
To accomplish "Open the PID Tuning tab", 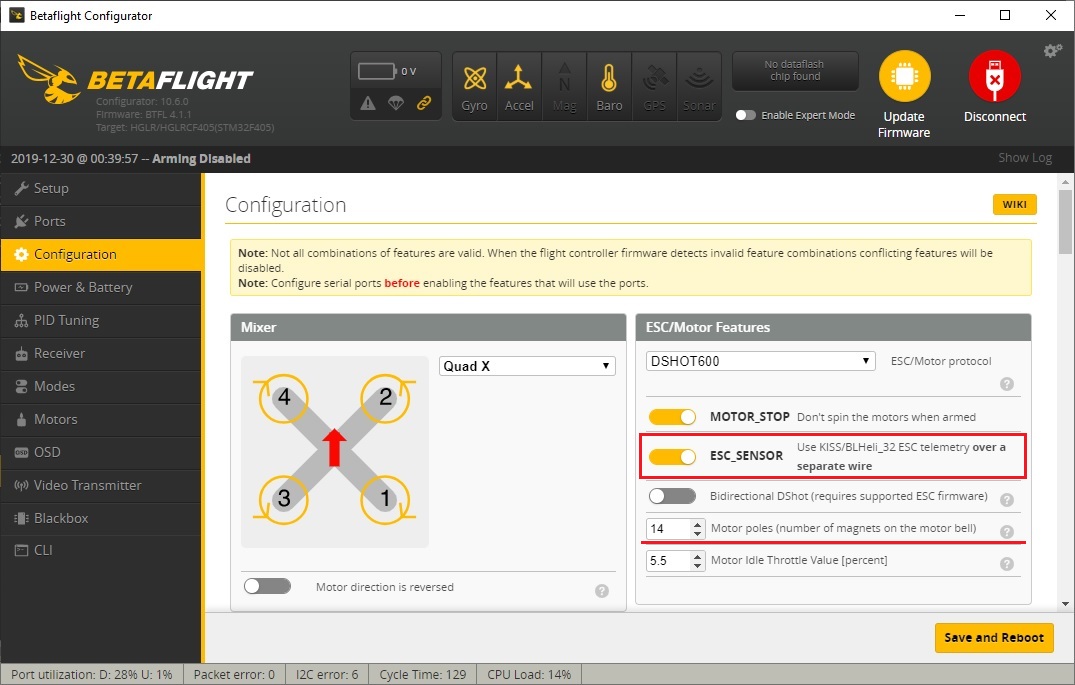I will click(101, 320).
